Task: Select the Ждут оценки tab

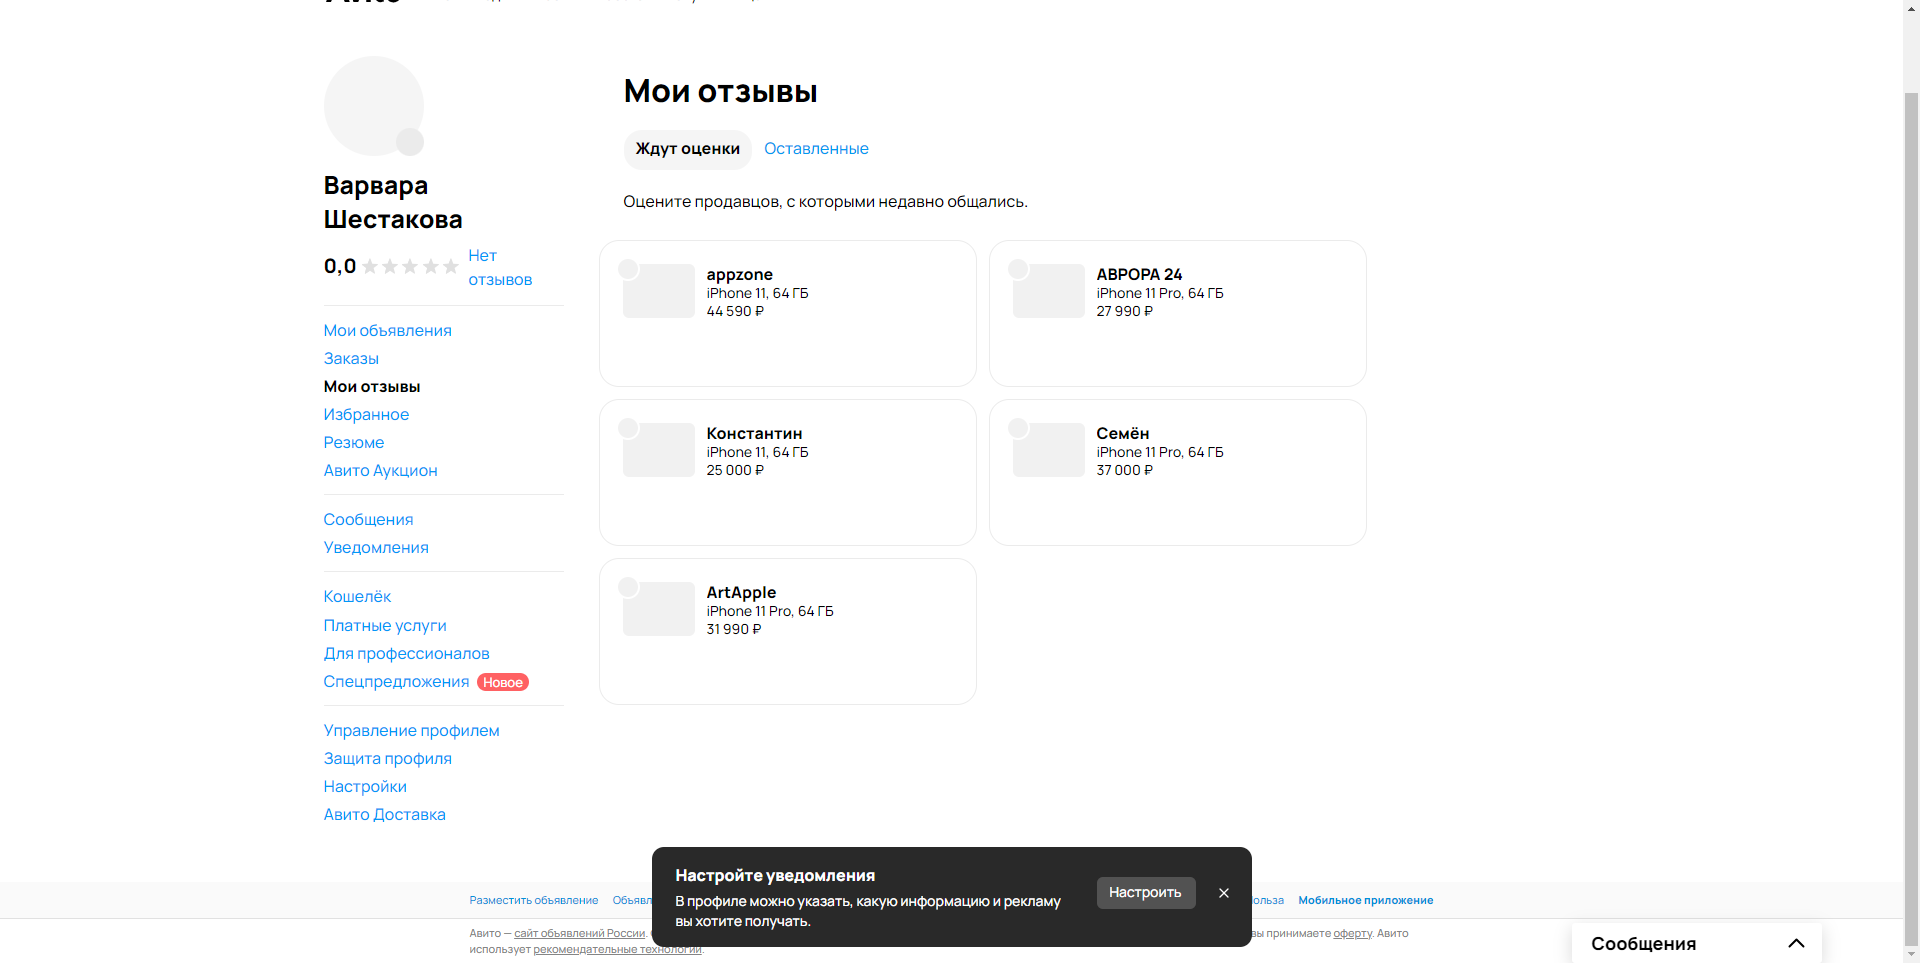Action: click(x=688, y=149)
